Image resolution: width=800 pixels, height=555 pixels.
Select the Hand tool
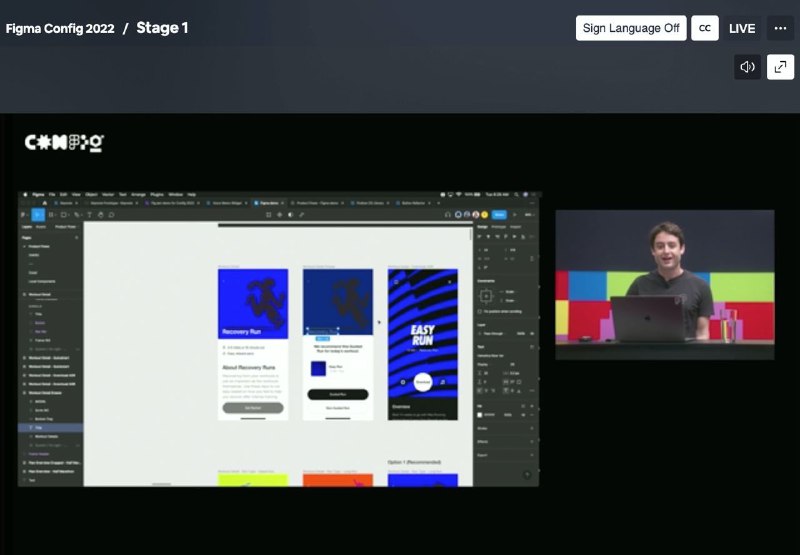[x=101, y=215]
